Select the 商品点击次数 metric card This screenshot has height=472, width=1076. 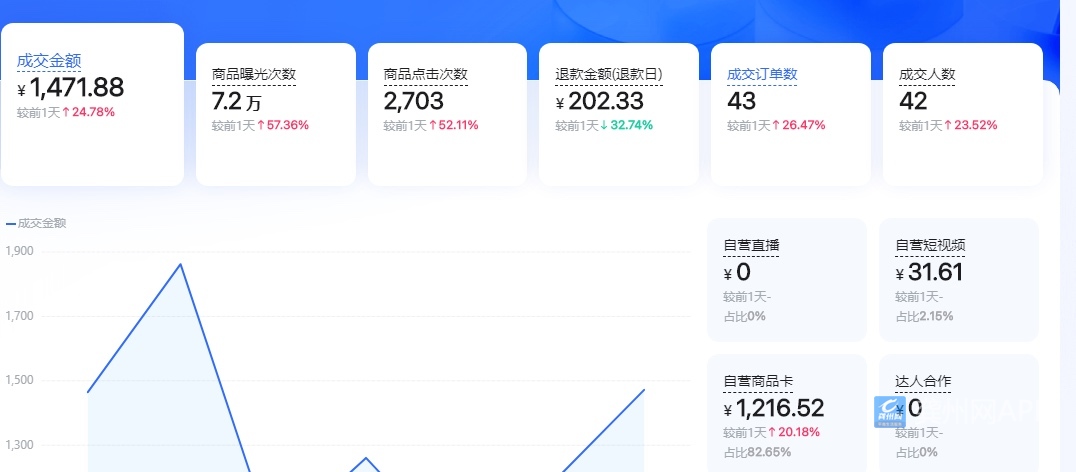click(447, 115)
